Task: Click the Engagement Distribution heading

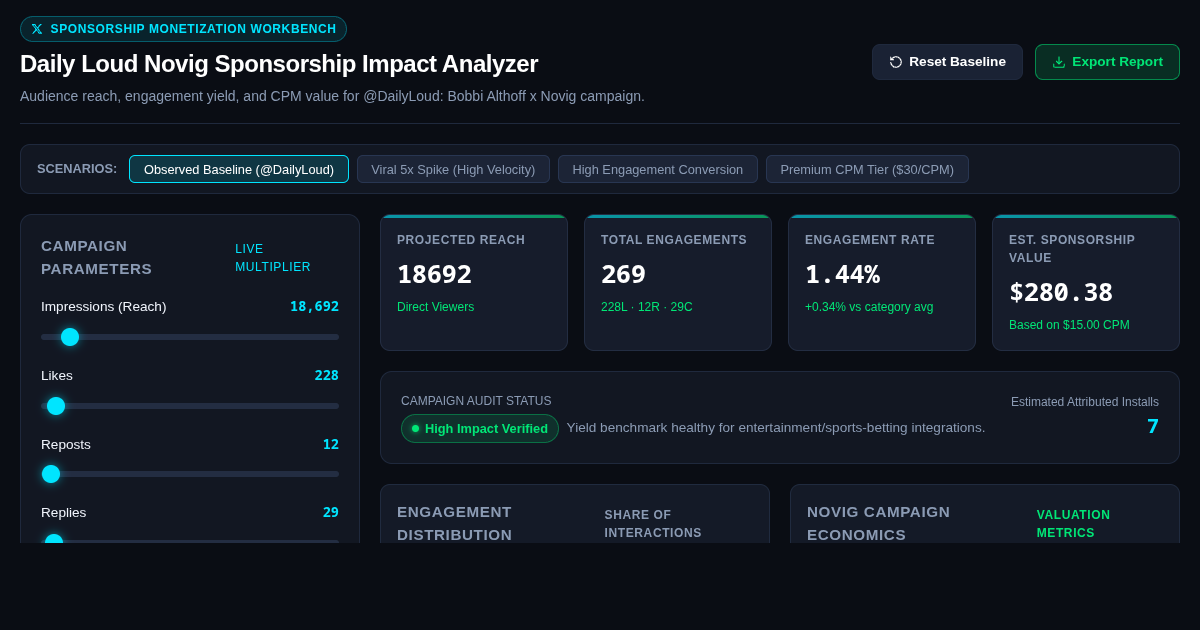Action: pos(455,523)
